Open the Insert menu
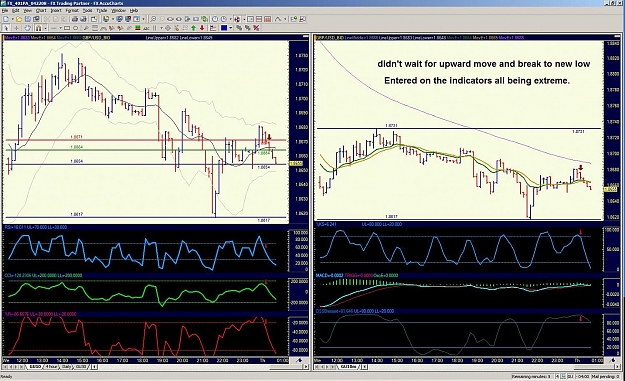The image size is (625, 381). coord(56,10)
